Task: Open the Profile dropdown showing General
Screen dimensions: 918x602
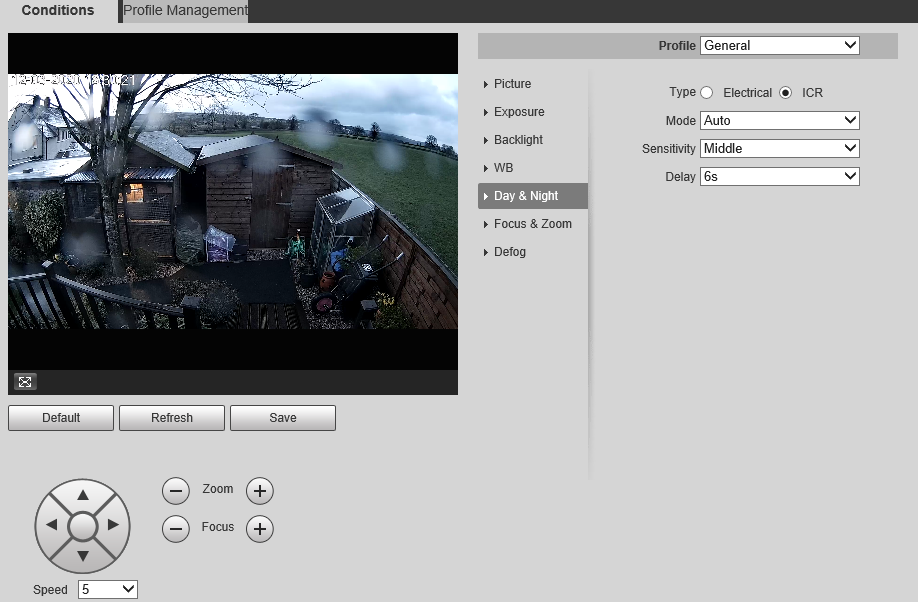Action: click(779, 45)
